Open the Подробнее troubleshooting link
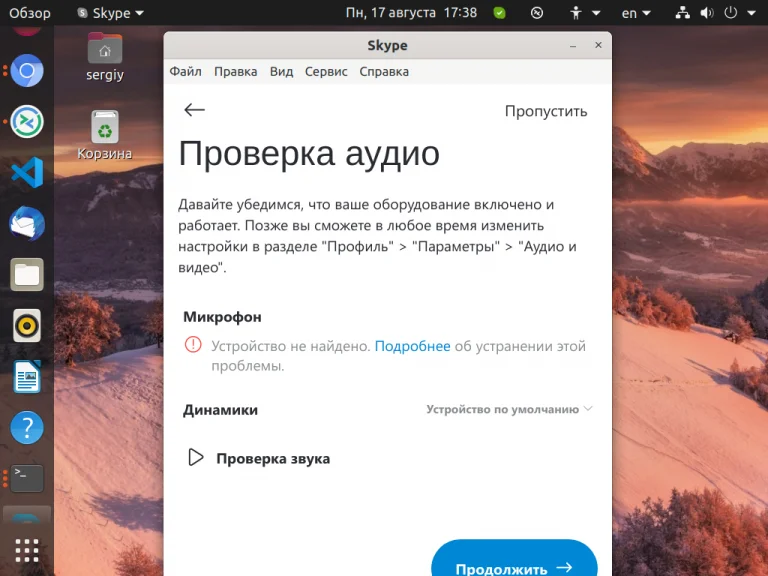768x576 pixels. [412, 346]
